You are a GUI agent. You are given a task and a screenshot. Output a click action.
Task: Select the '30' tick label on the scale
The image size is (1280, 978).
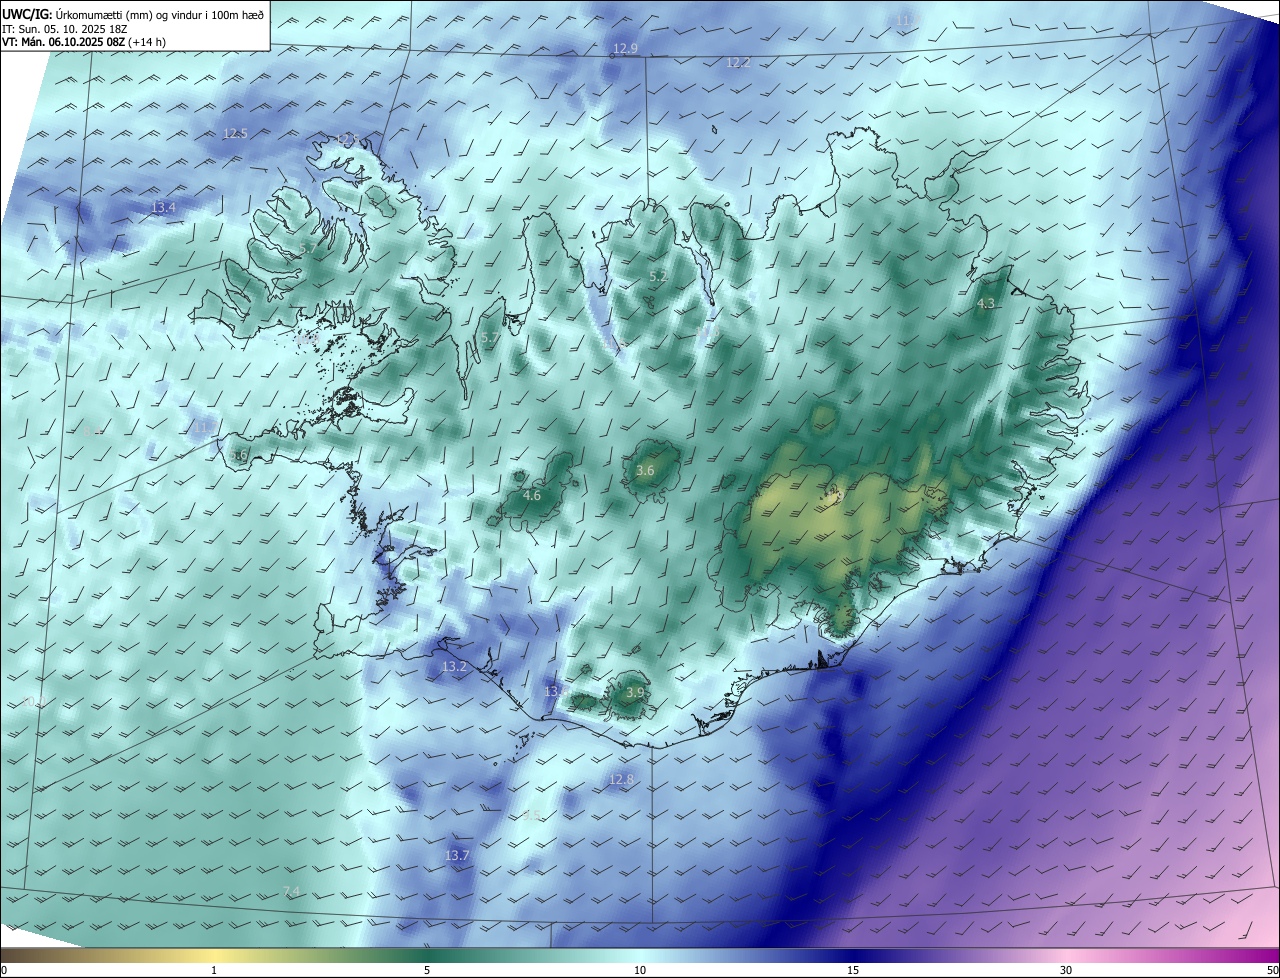coord(1066,970)
